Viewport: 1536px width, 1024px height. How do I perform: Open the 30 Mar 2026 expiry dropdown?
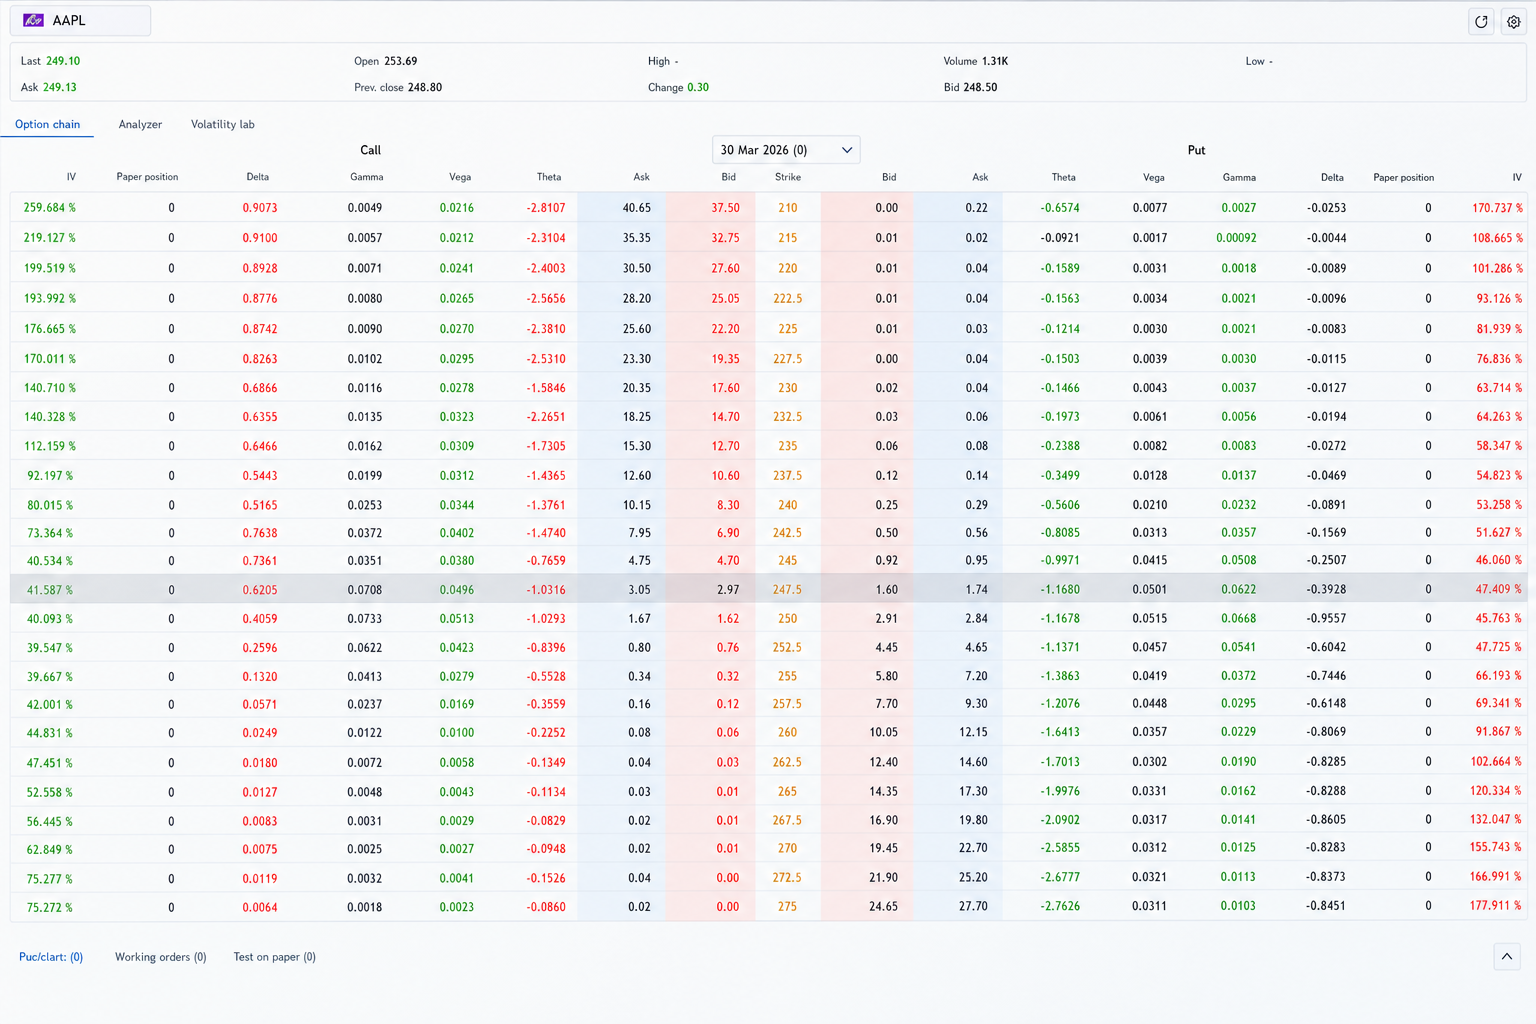click(x=786, y=150)
